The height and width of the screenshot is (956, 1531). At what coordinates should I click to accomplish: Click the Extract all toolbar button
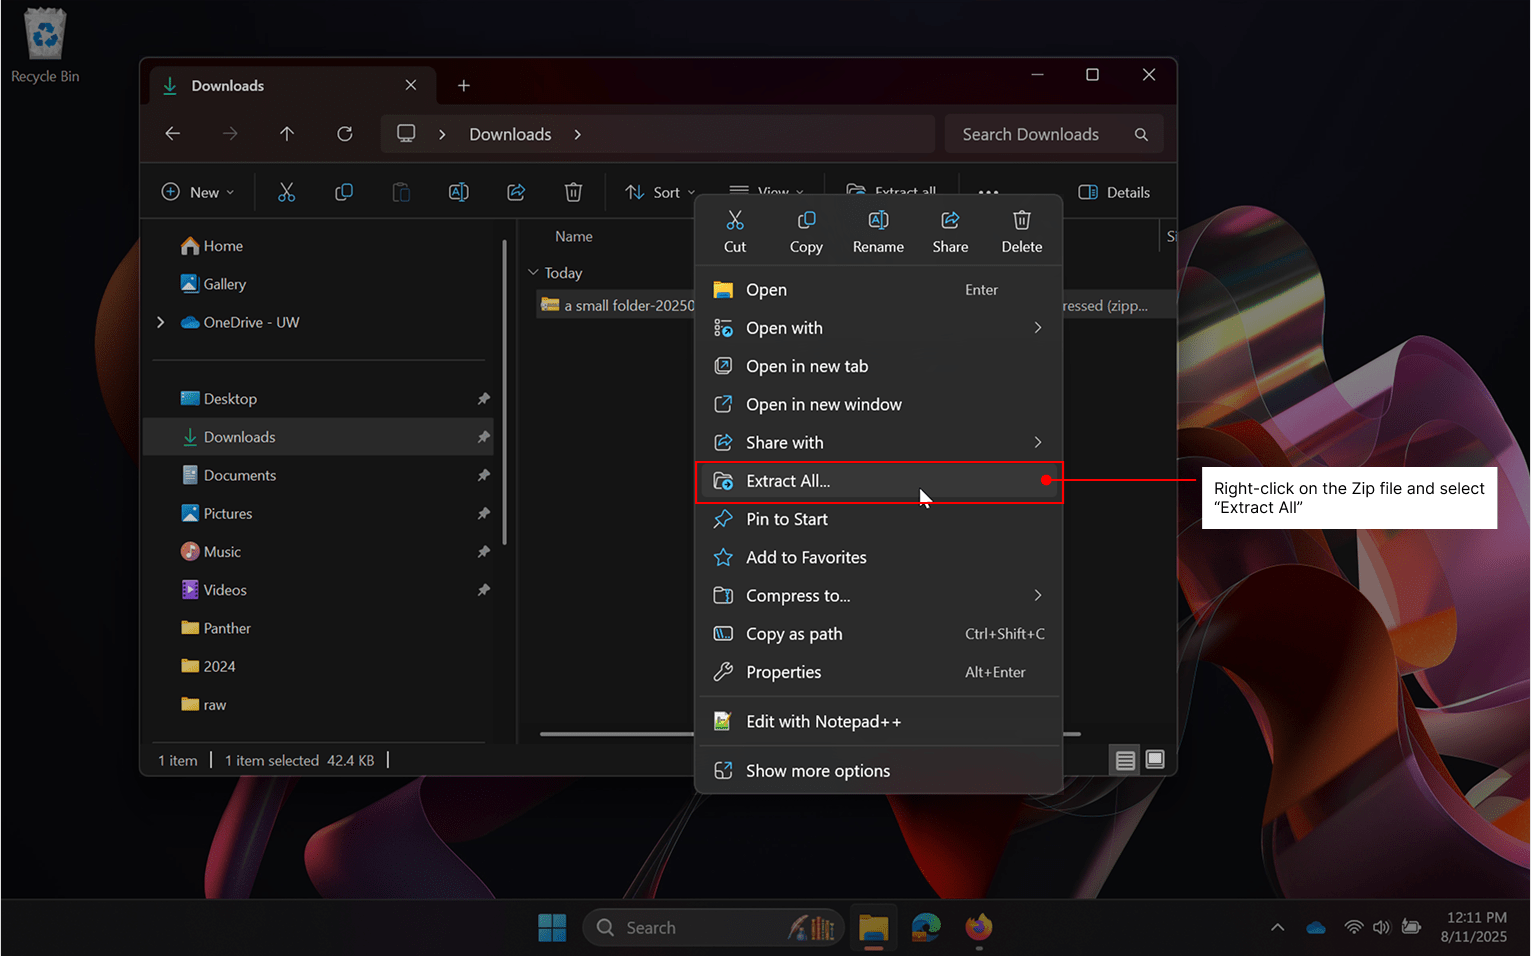(892, 191)
